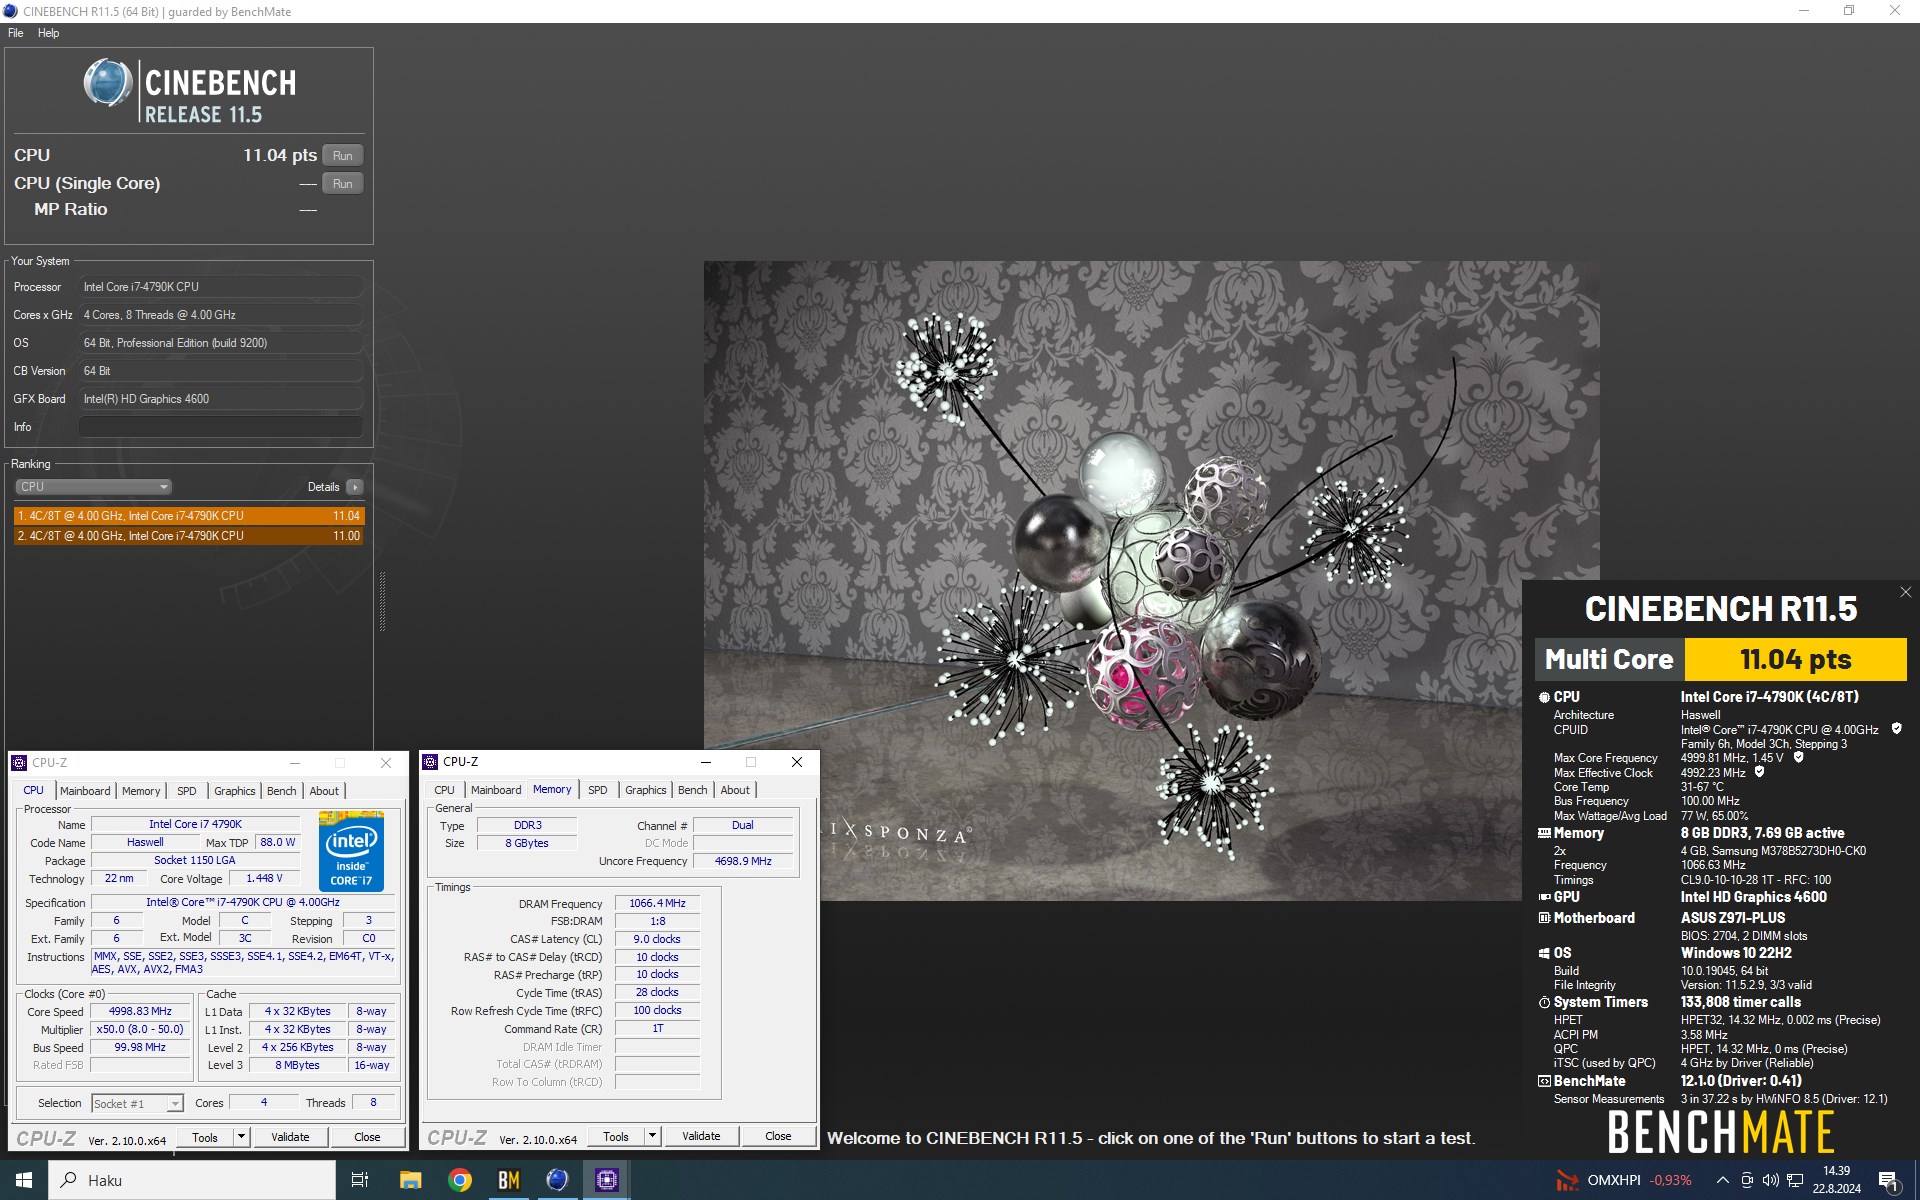This screenshot has height=1200, width=1920.
Task: Click Tools button in left CPU-Z
Action: 205,1138
